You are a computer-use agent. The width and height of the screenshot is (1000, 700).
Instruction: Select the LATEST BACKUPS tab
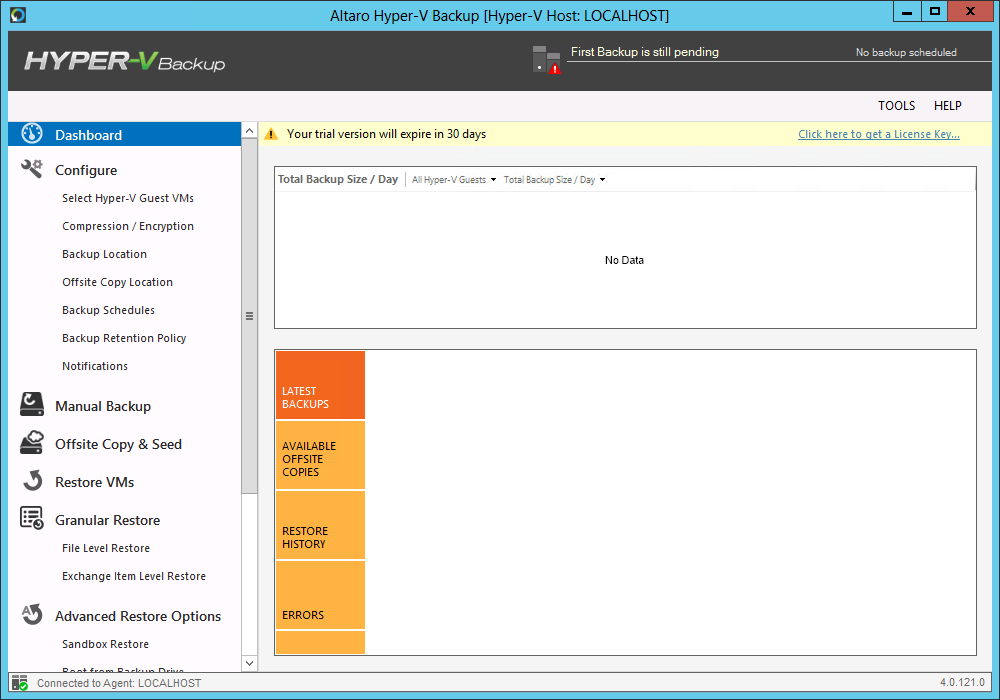(x=320, y=385)
